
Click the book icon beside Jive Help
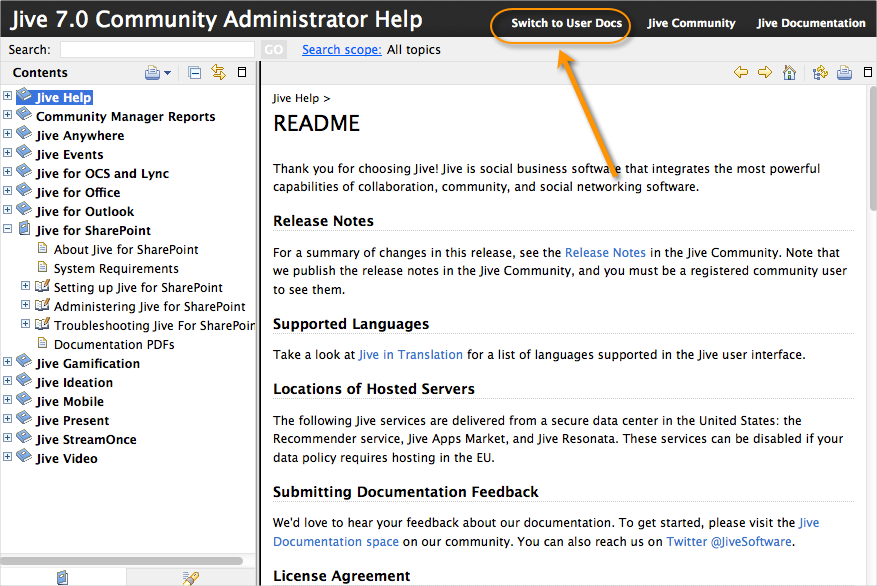coord(24,96)
